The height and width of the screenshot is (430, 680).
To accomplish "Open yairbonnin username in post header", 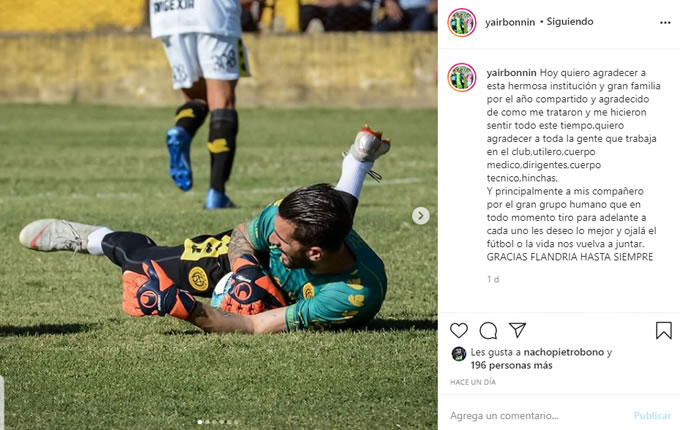I will (510, 22).
